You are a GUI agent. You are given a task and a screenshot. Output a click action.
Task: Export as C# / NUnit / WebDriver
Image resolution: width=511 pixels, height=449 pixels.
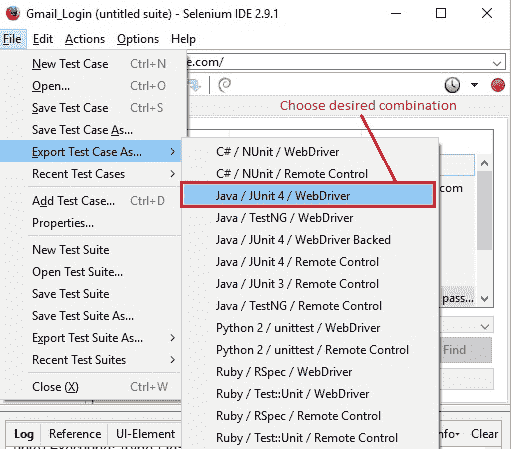pyautogui.click(x=310, y=152)
